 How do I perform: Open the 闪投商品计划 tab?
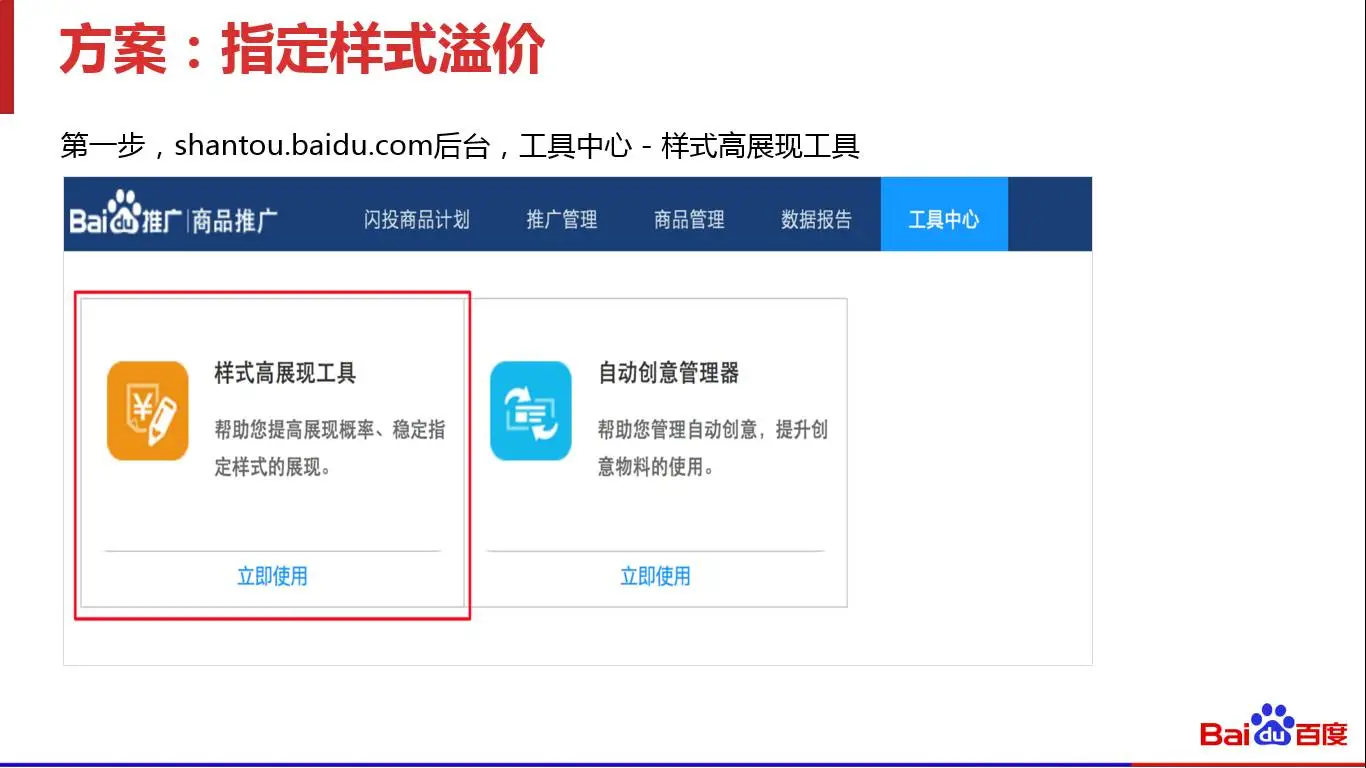pyautogui.click(x=416, y=220)
